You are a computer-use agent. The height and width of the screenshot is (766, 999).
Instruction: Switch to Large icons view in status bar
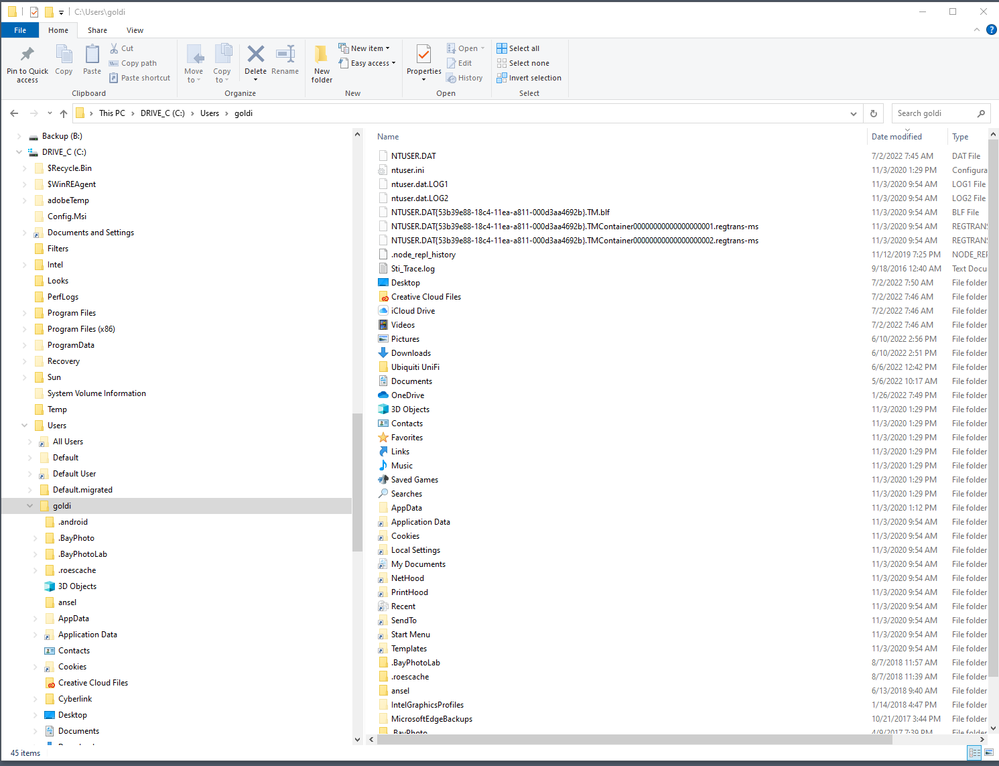(x=988, y=753)
